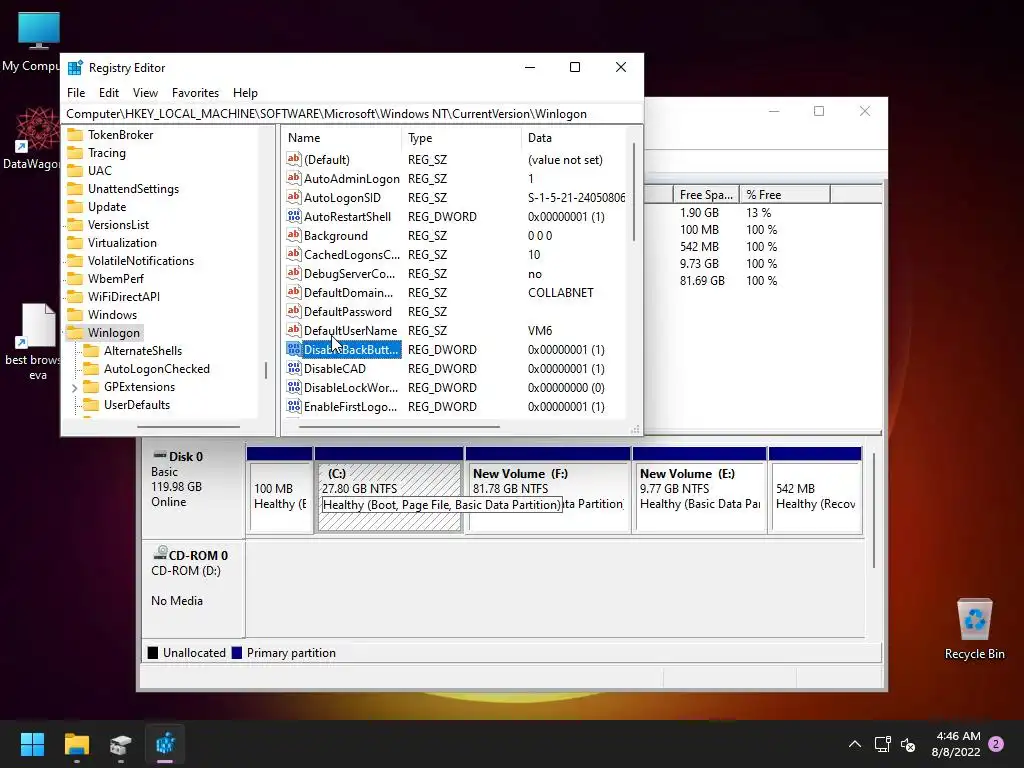Click the network tray icon

(x=882, y=744)
